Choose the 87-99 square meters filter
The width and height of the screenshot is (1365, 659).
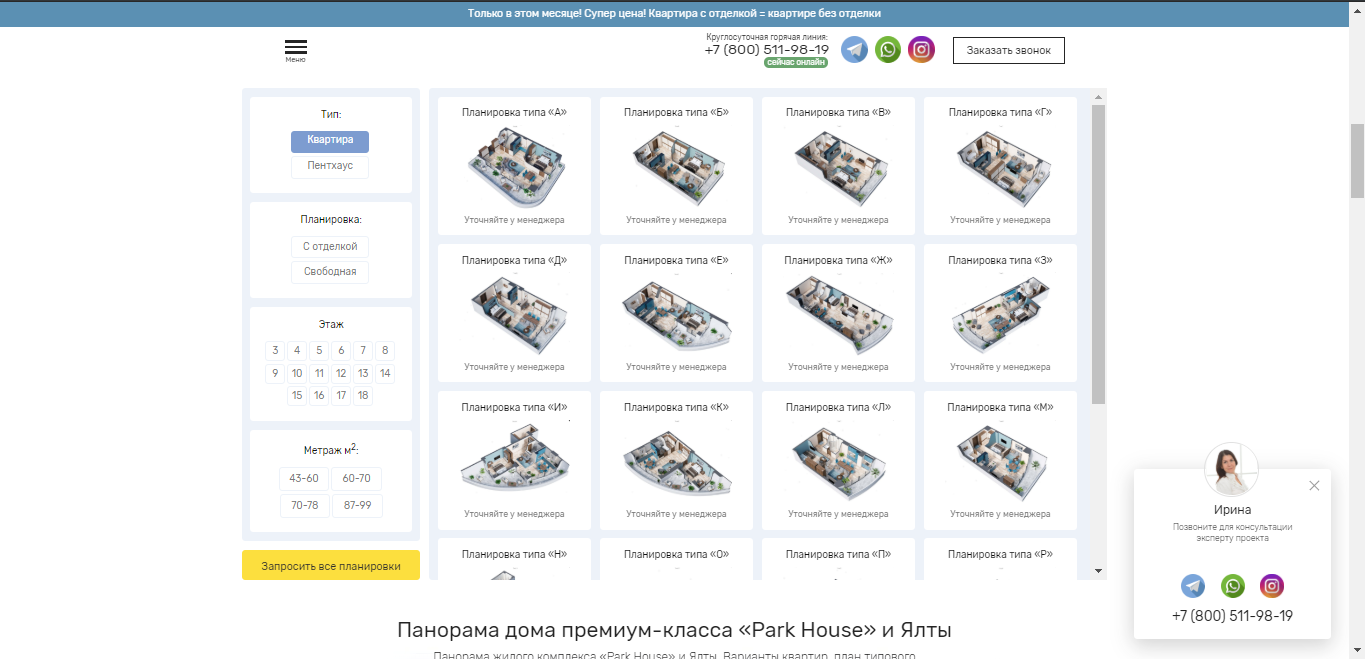[x=357, y=505]
